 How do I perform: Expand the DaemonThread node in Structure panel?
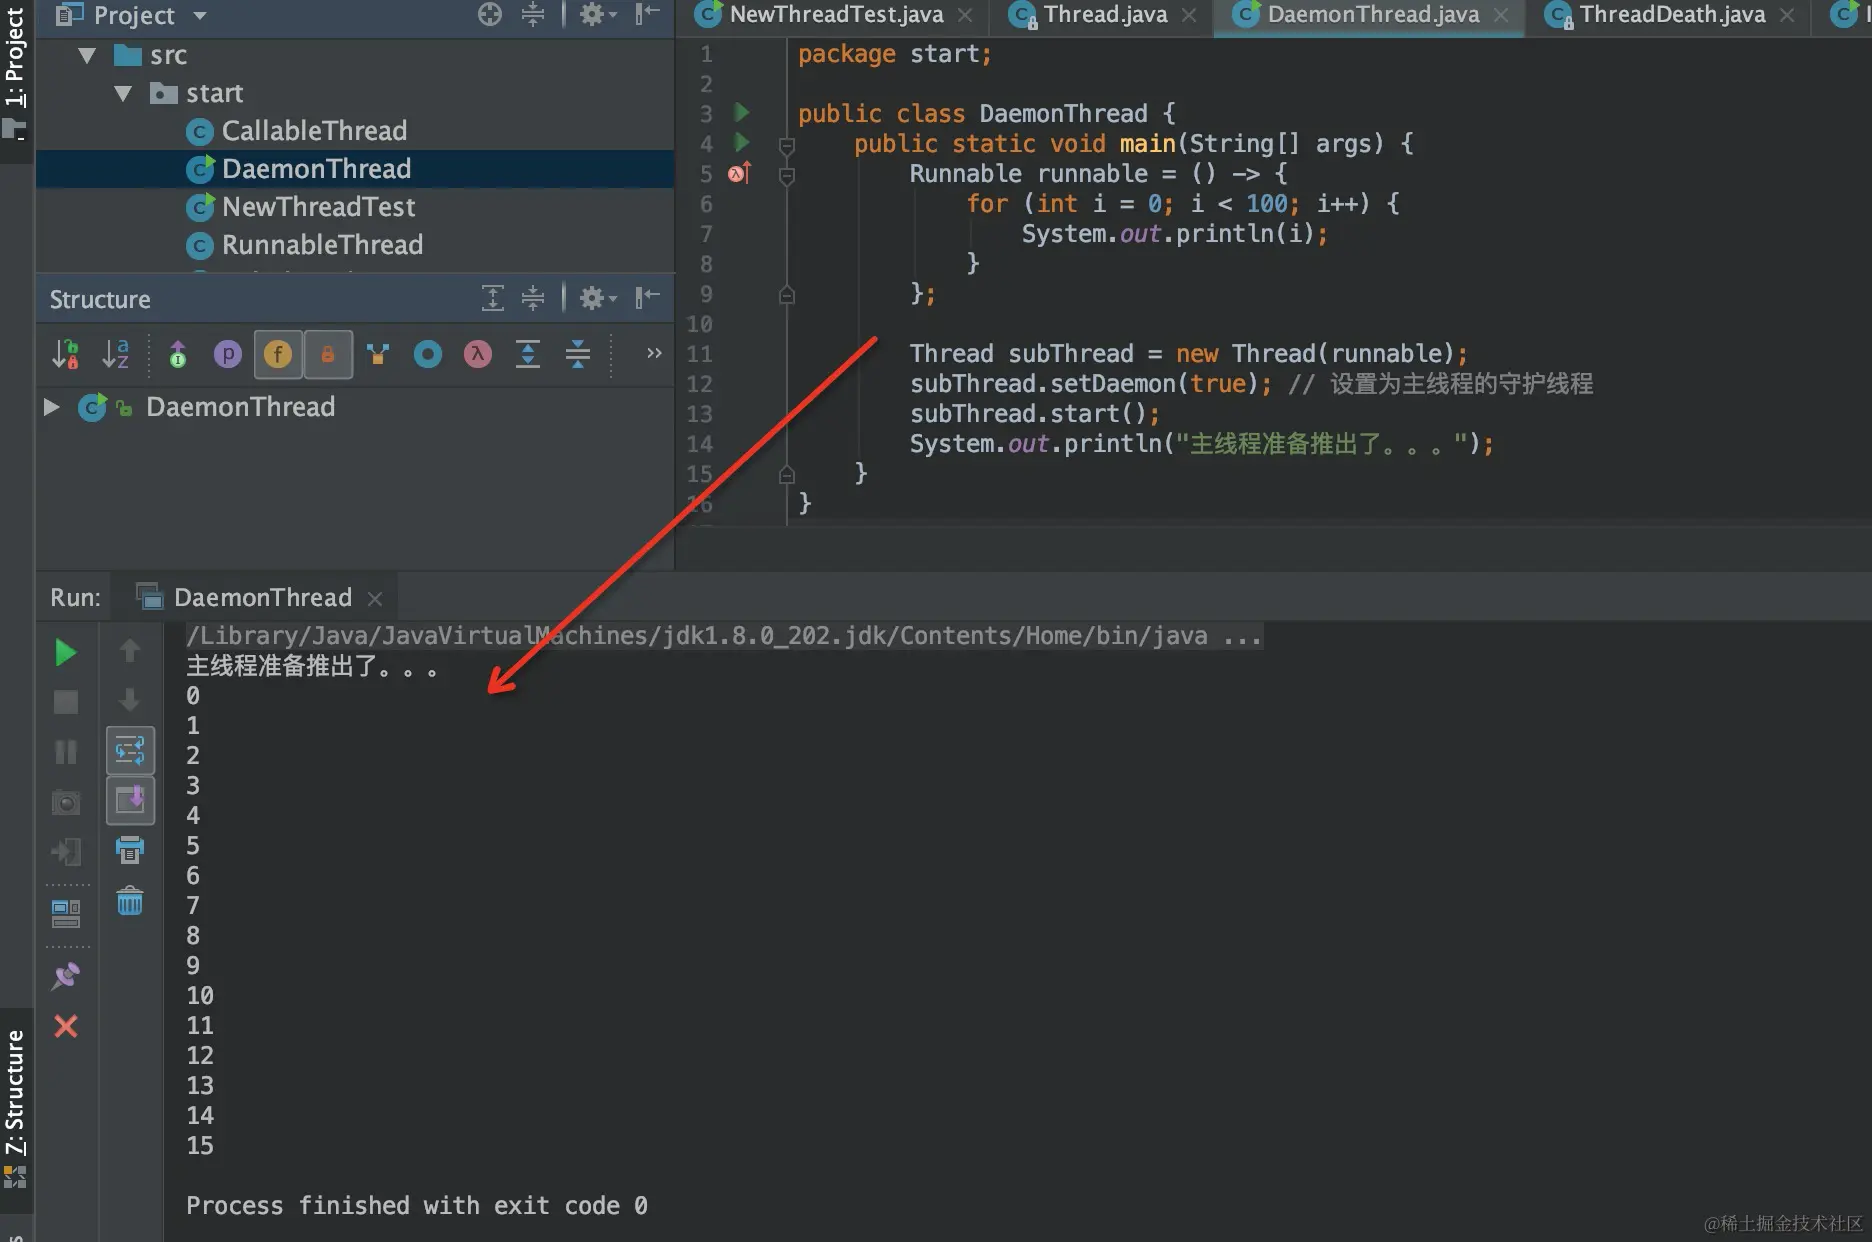pos(51,407)
